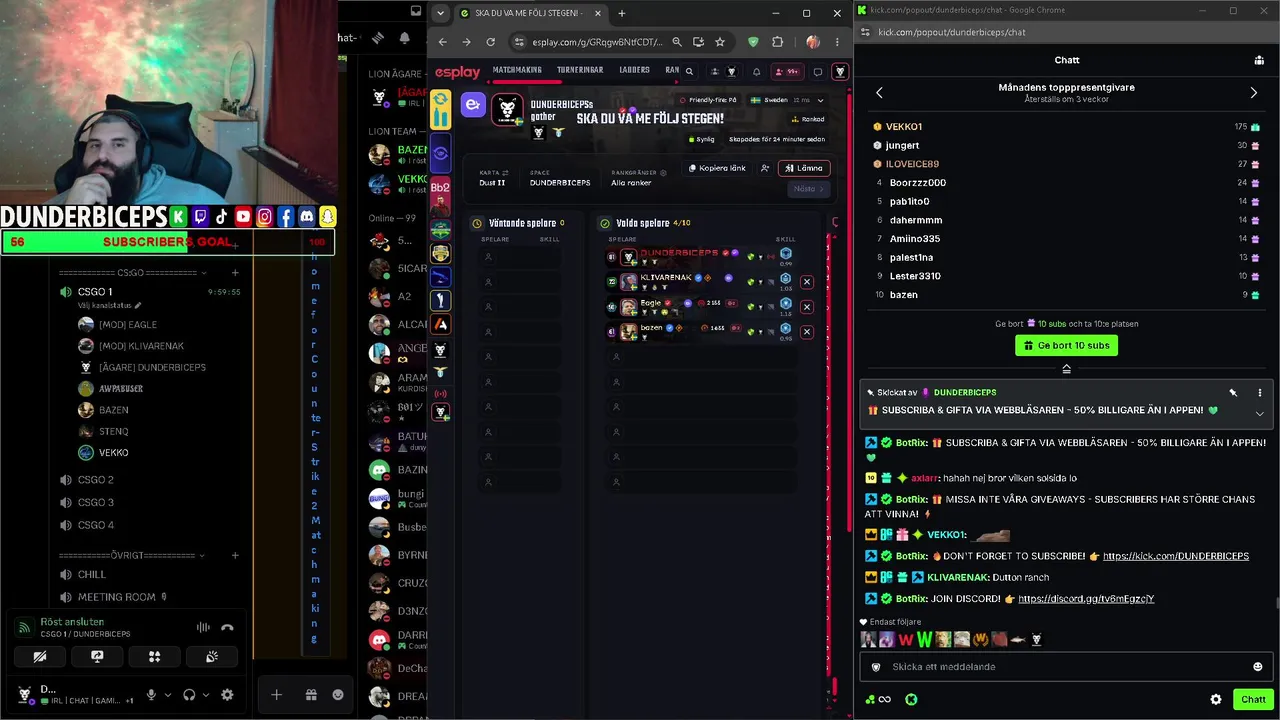Screen dimensions: 1280x720
Task: Open emoji picker in Kick chat input
Action: (x=1257, y=667)
